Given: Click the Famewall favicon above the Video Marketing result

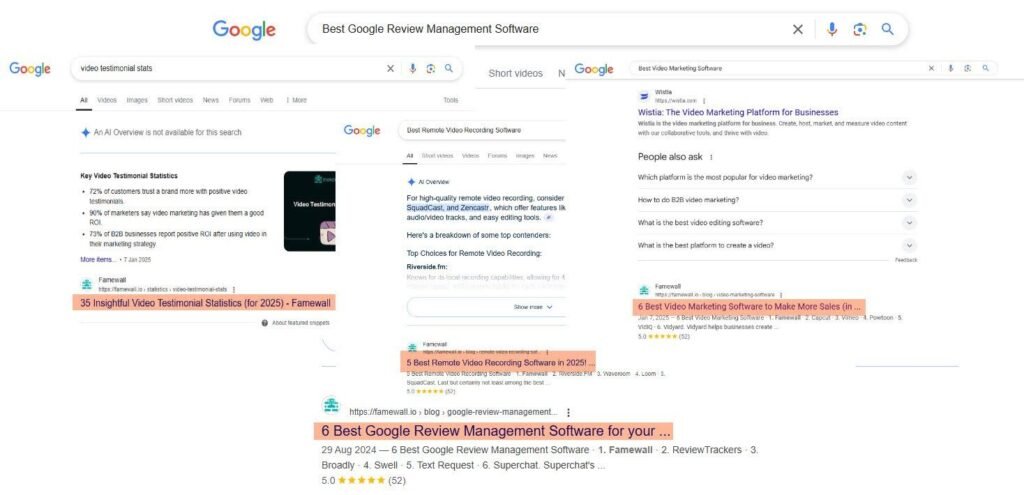Looking at the screenshot, I should coord(644,290).
